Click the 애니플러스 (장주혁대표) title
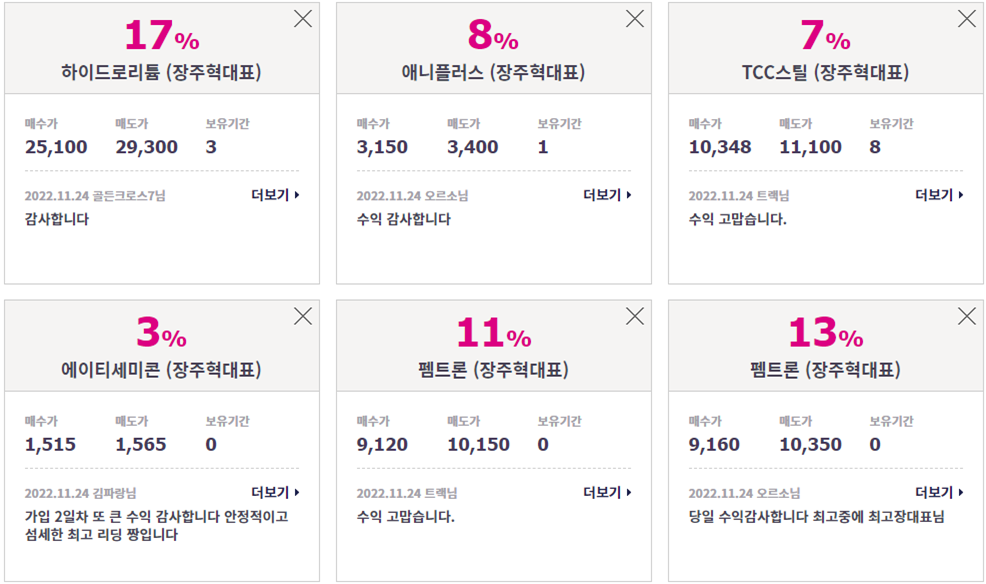The height and width of the screenshot is (584, 986). tap(494, 72)
